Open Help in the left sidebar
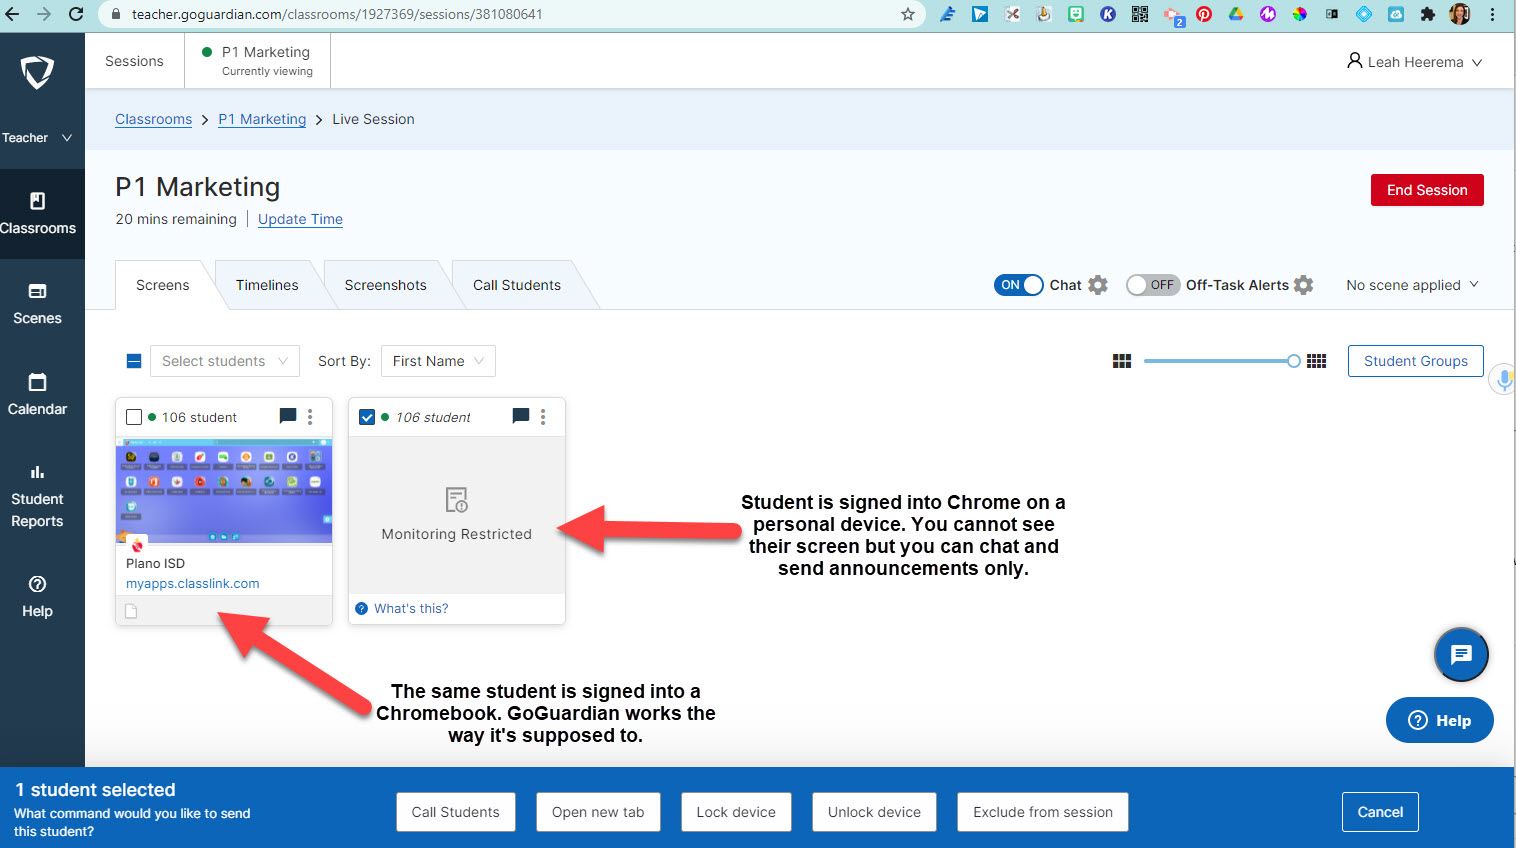Viewport: 1516px width, 848px height. click(x=37, y=597)
